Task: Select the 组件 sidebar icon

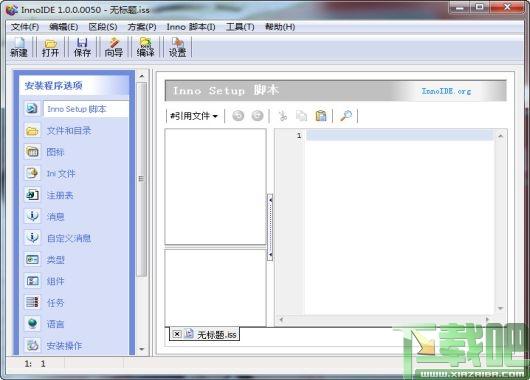Action: pos(32,281)
